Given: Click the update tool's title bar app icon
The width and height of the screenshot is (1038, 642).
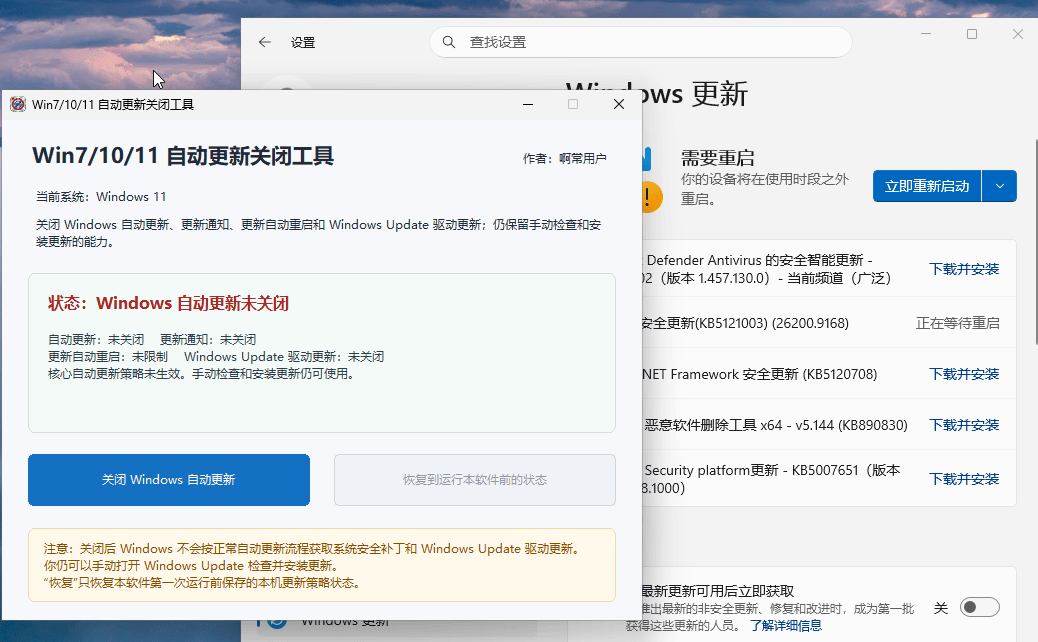Looking at the screenshot, I should 18,105.
